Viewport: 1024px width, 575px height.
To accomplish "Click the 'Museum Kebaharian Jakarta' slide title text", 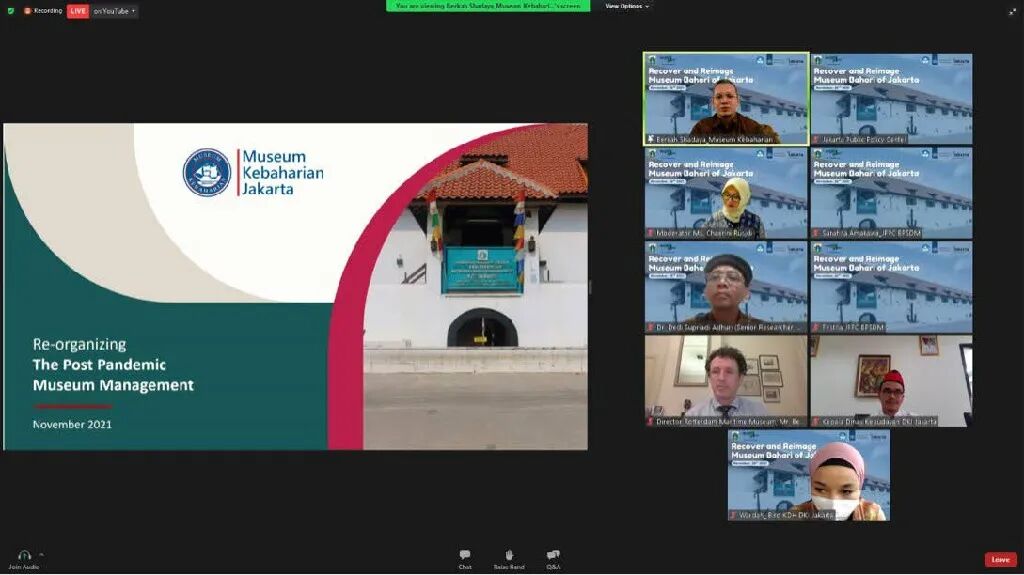I will 283,172.
